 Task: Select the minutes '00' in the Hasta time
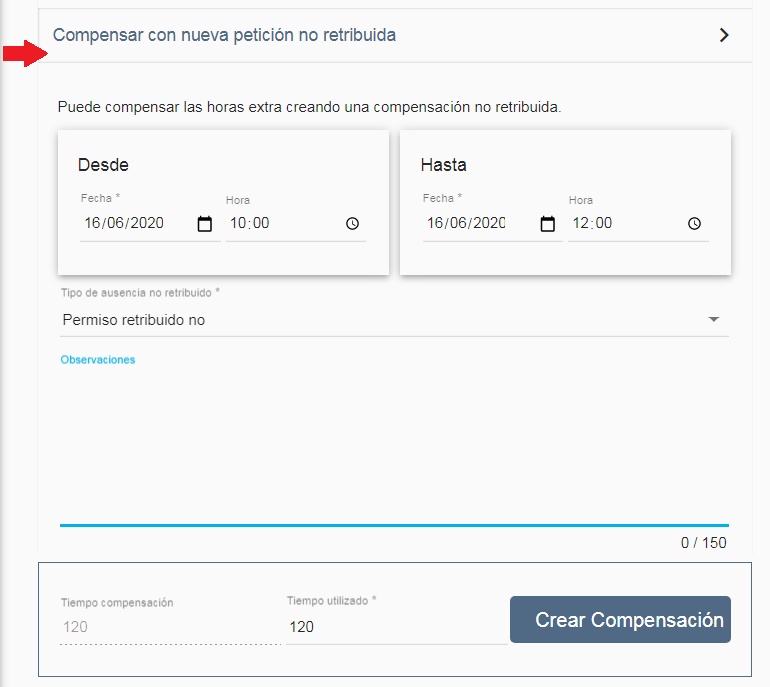tap(604, 224)
